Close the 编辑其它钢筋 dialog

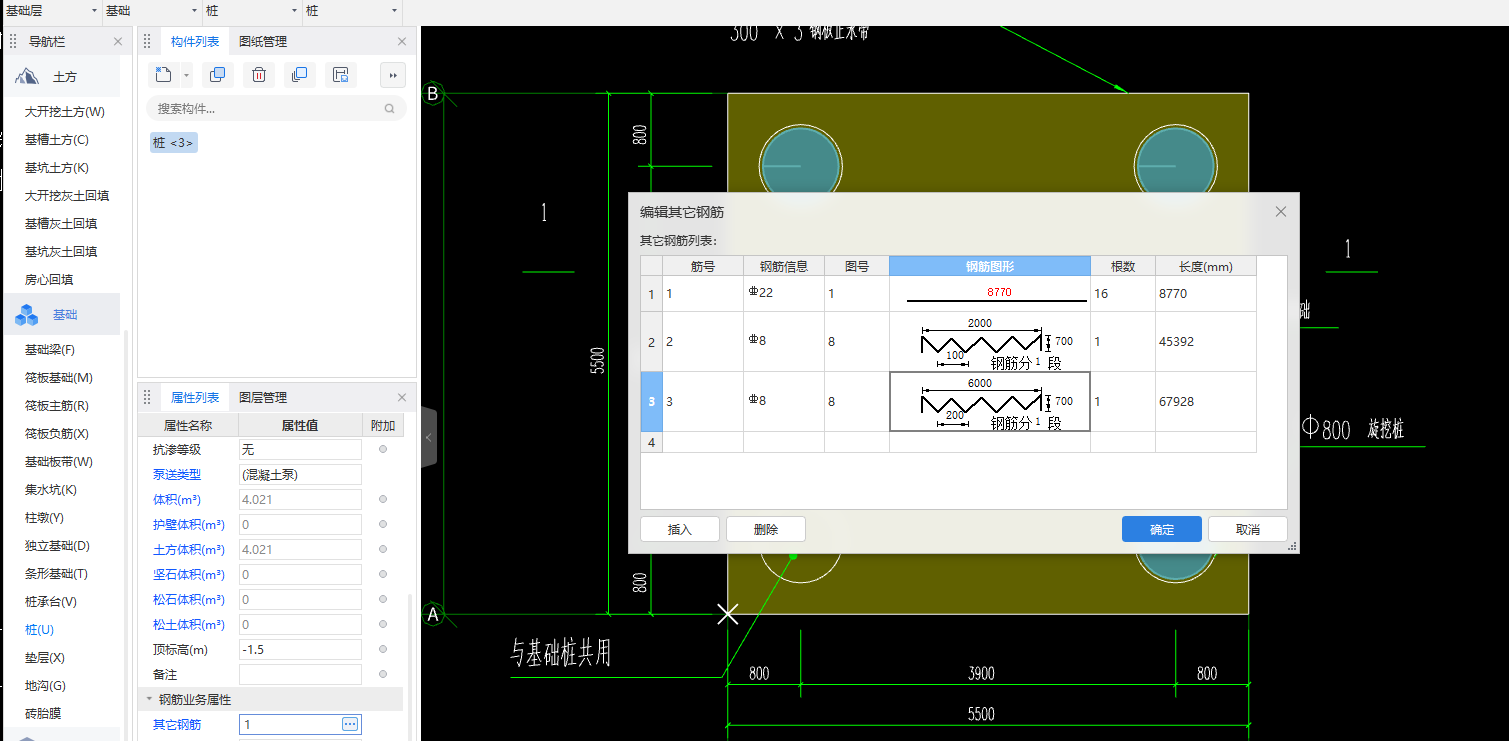(1281, 212)
